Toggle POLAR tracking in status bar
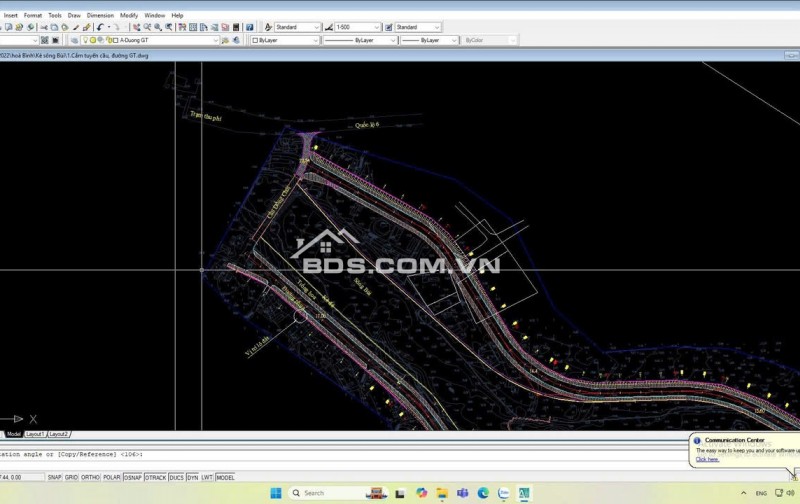The height and width of the screenshot is (504, 800). (111, 477)
